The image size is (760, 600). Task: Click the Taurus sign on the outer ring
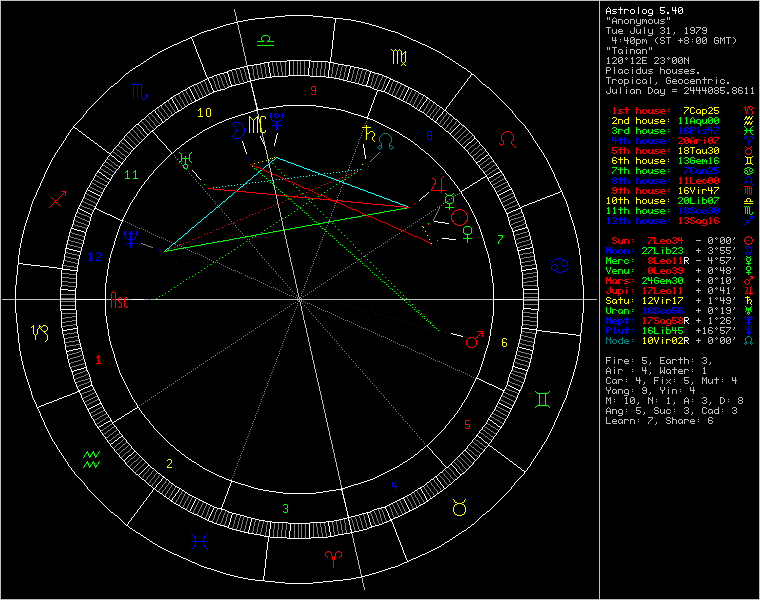tap(459, 507)
